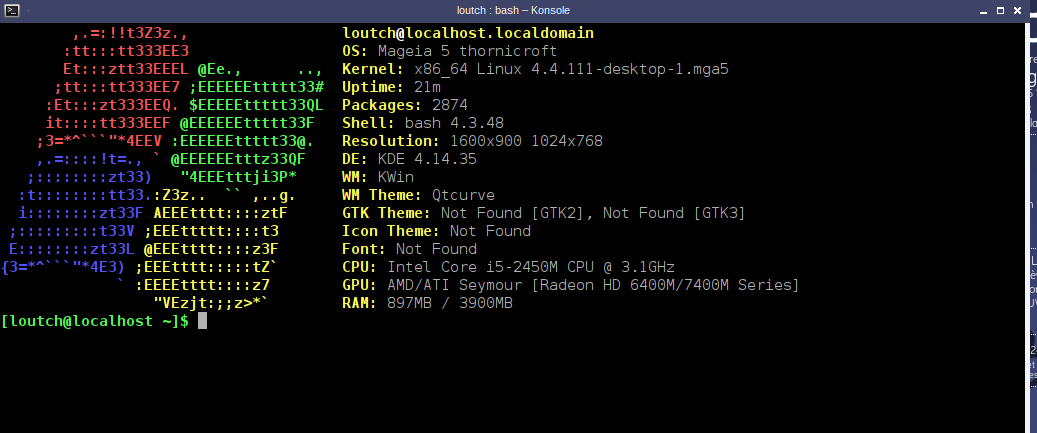This screenshot has width=1037, height=433.
Task: Click the GPU AMD/ATI Seymour line
Action: 571,285
